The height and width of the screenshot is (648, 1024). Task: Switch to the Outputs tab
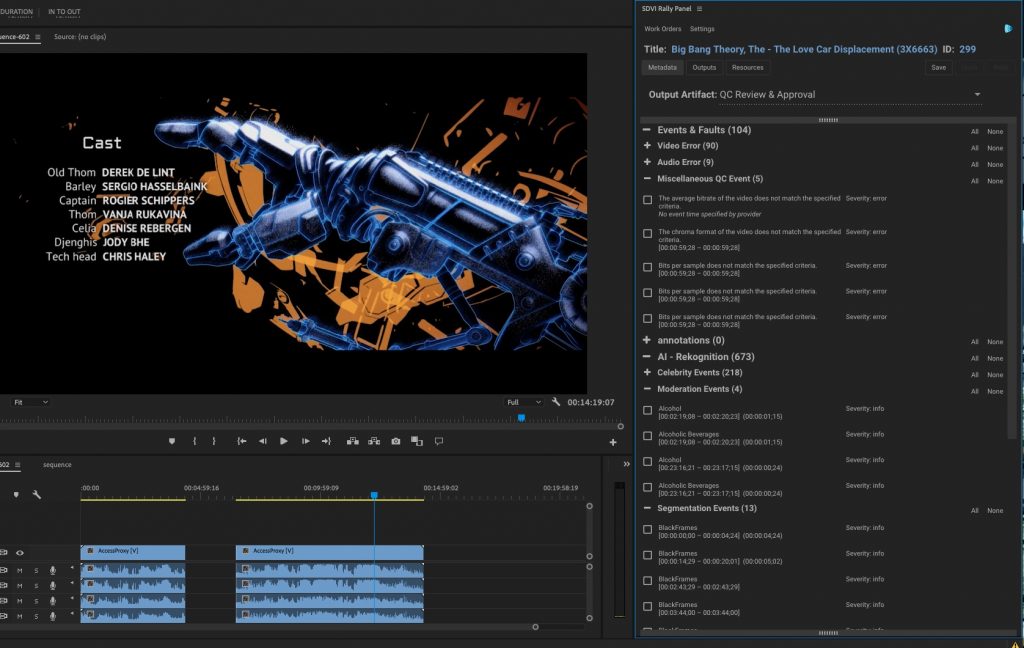tap(704, 67)
